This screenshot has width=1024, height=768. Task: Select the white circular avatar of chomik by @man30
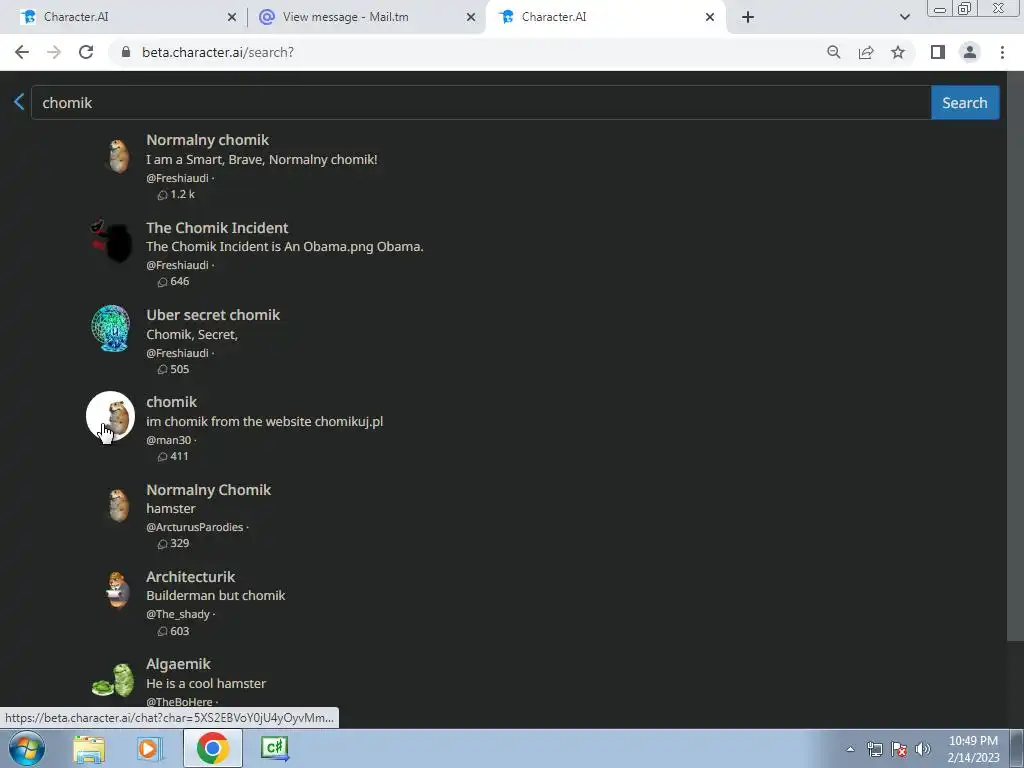(110, 416)
